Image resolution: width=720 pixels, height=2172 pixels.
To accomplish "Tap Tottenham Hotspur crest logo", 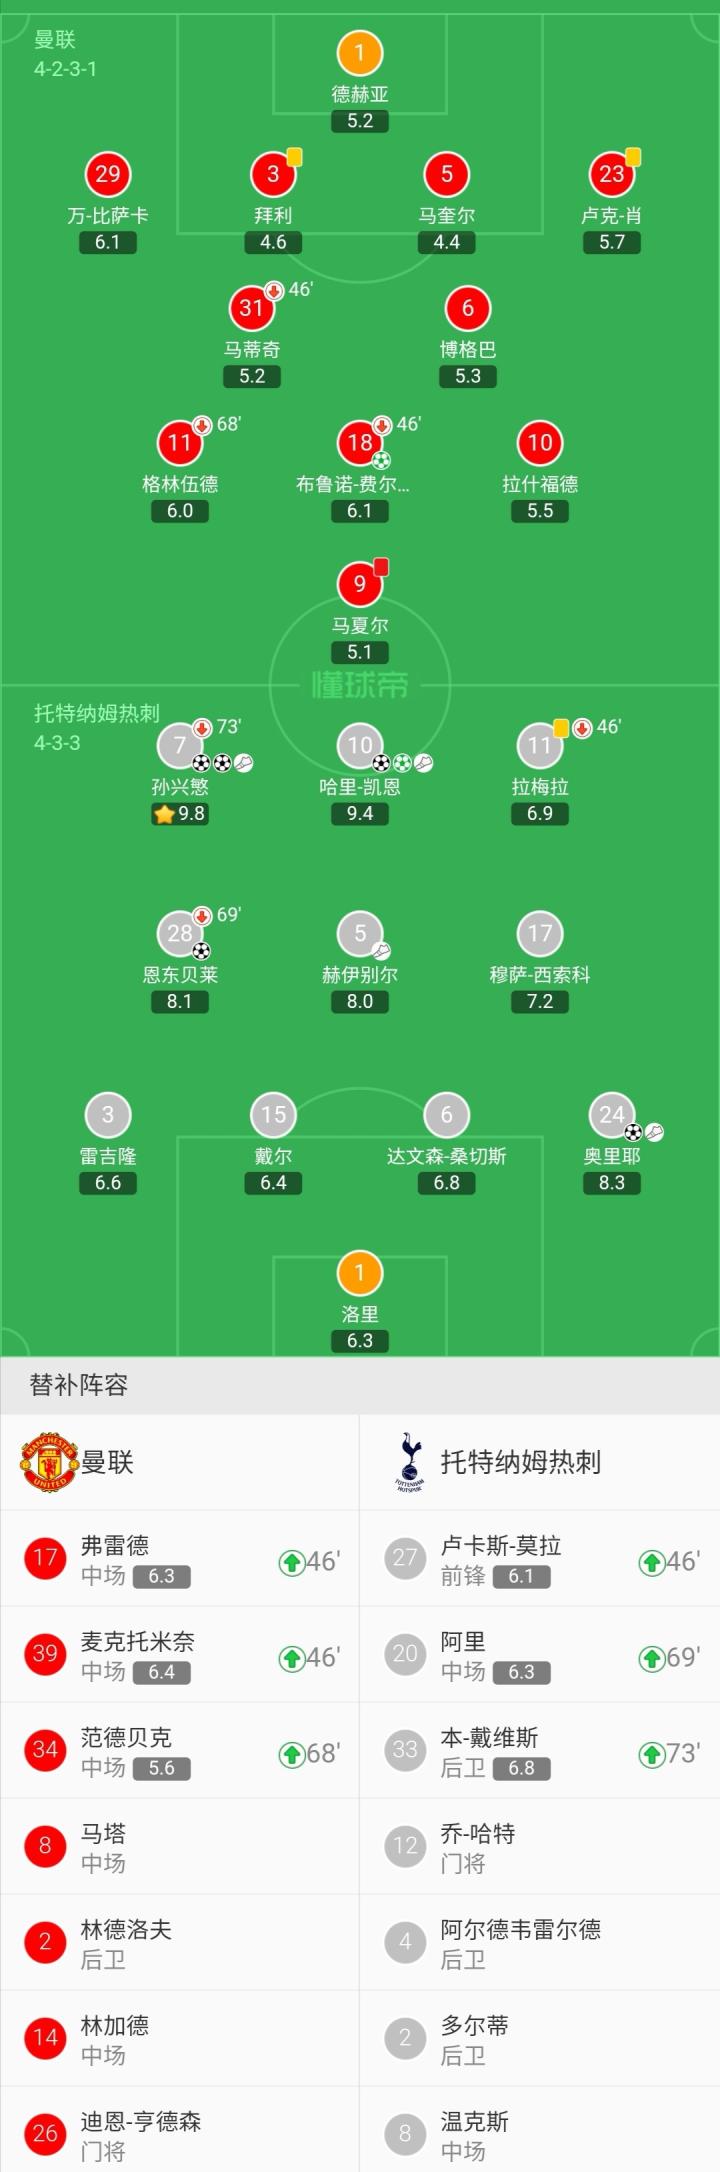I will (x=408, y=1462).
